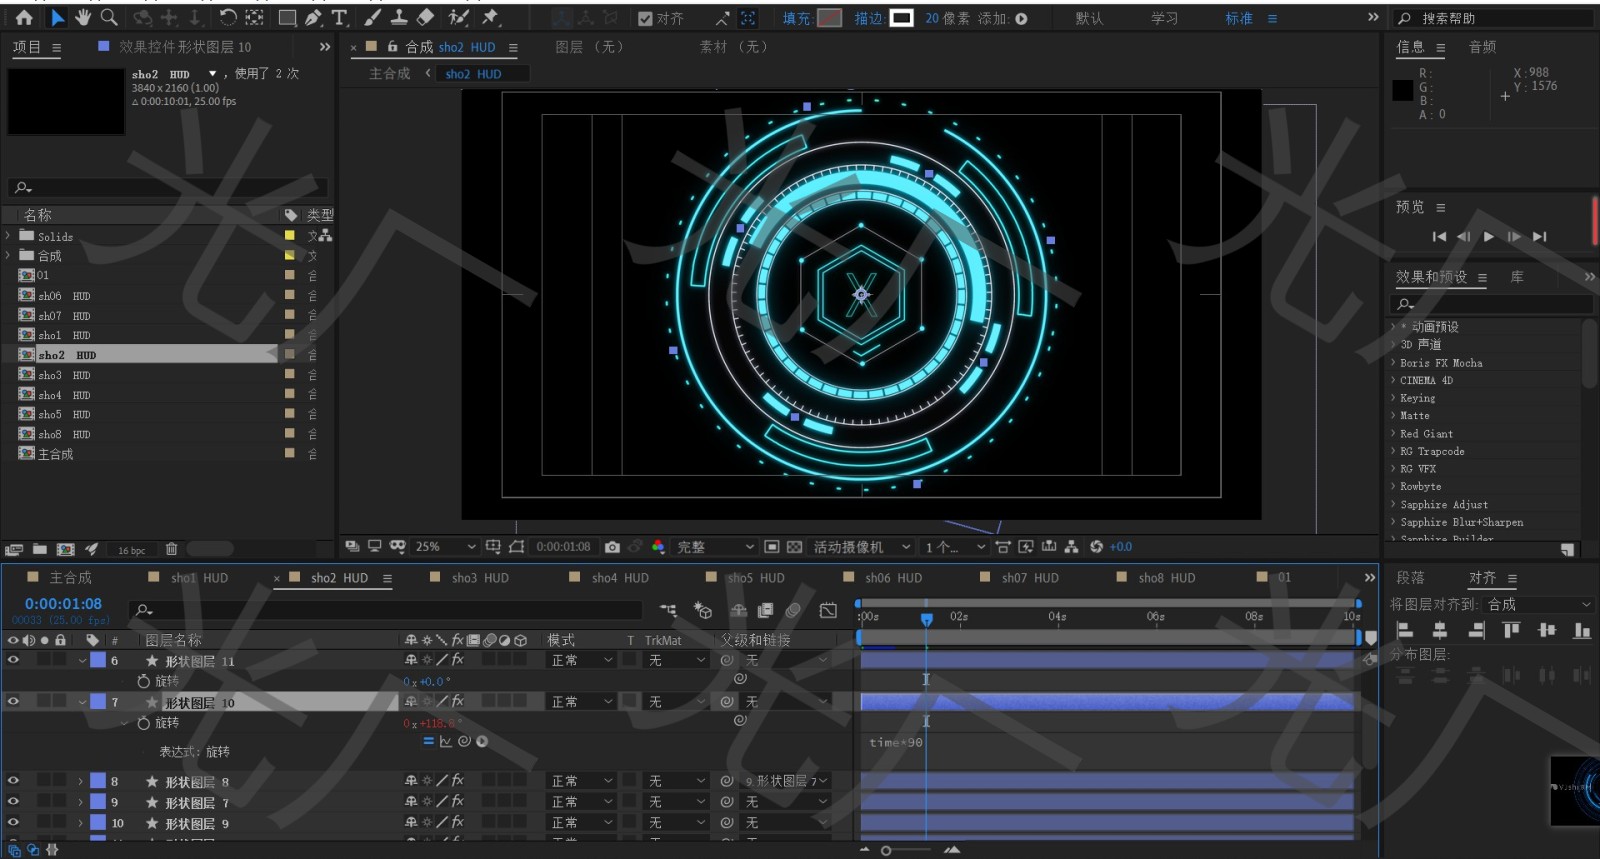Expand the Red Giant effects category
This screenshot has height=859, width=1600.
point(1393,434)
